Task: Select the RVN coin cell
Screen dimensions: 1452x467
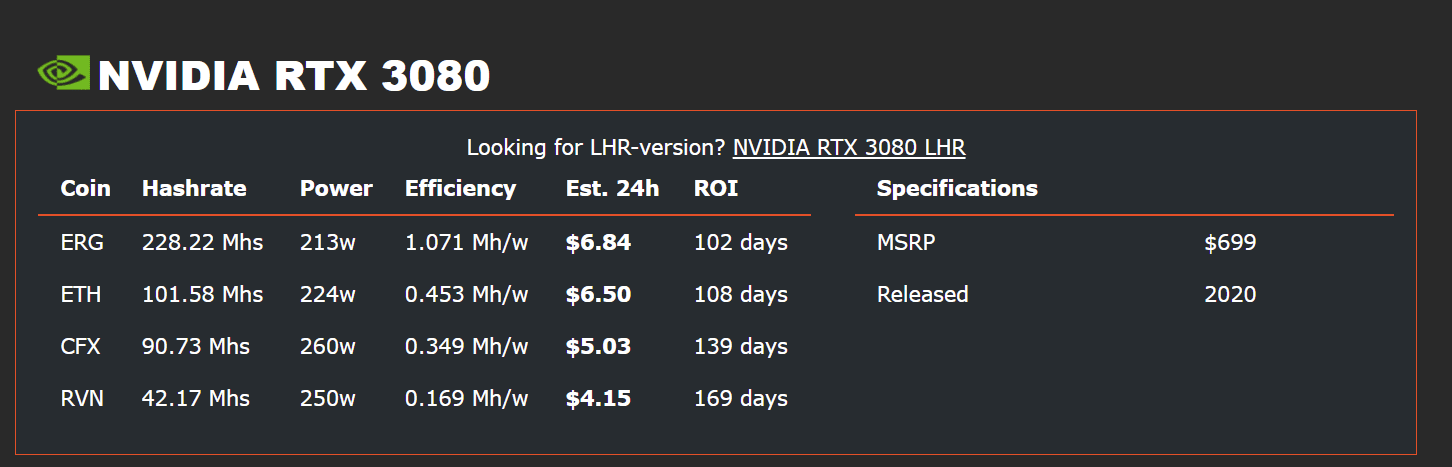Action: pyautogui.click(x=82, y=398)
